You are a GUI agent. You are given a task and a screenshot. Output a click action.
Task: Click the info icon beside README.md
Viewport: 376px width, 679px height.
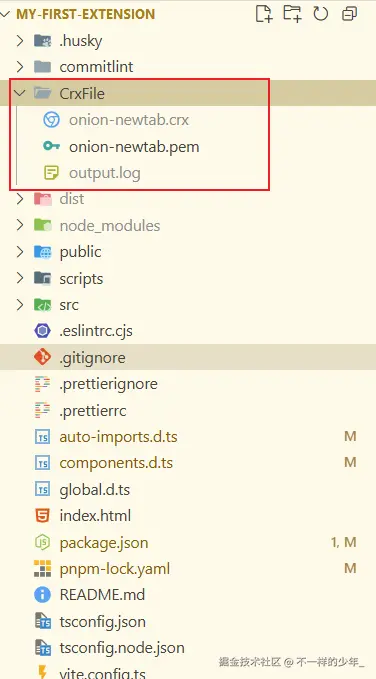point(42,595)
